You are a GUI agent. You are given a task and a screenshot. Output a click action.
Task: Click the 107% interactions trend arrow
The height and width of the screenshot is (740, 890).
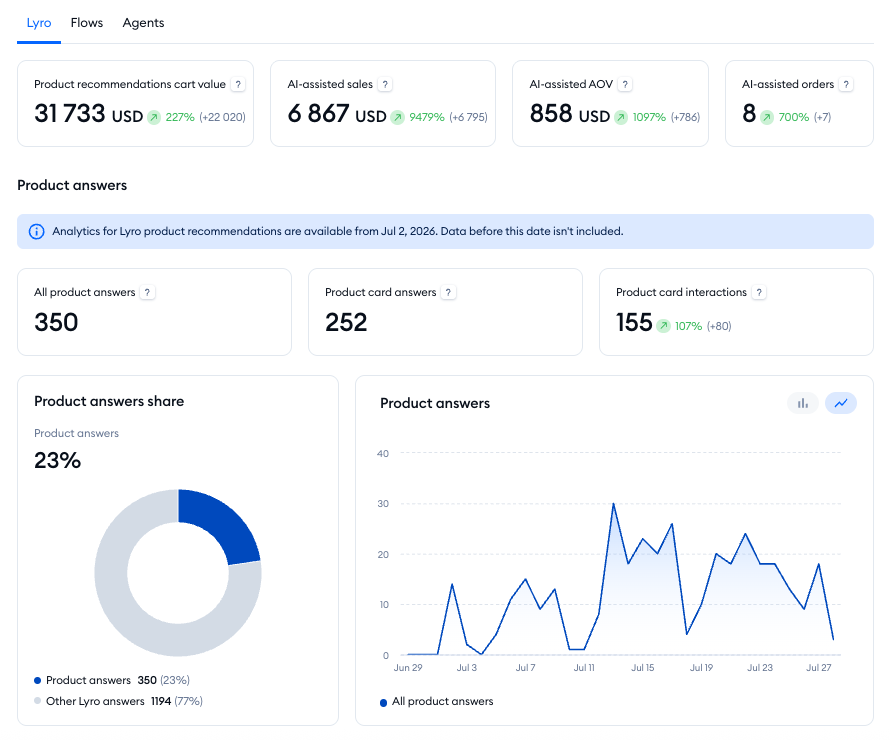point(664,326)
